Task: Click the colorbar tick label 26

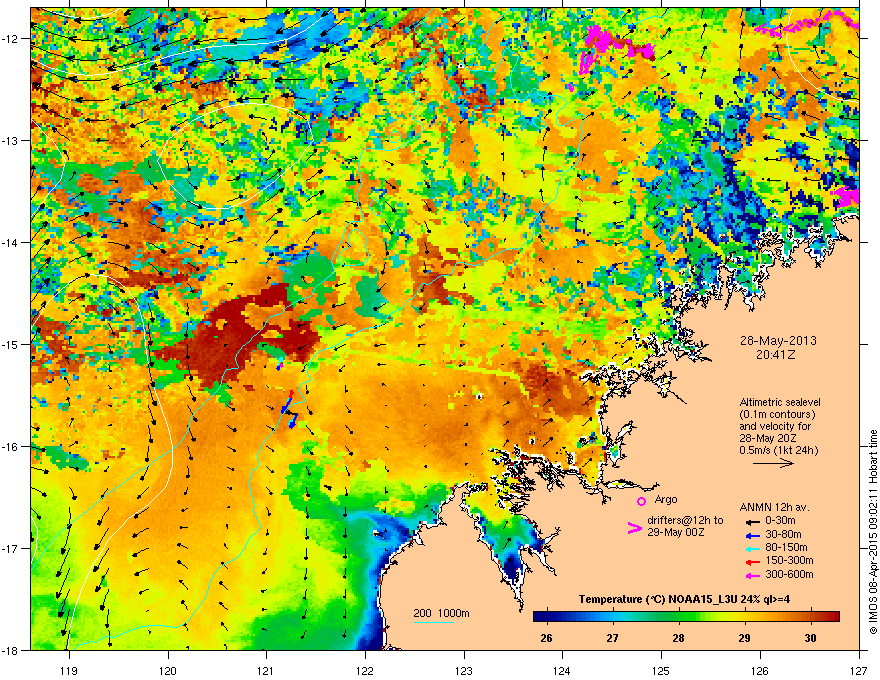Action: click(546, 638)
